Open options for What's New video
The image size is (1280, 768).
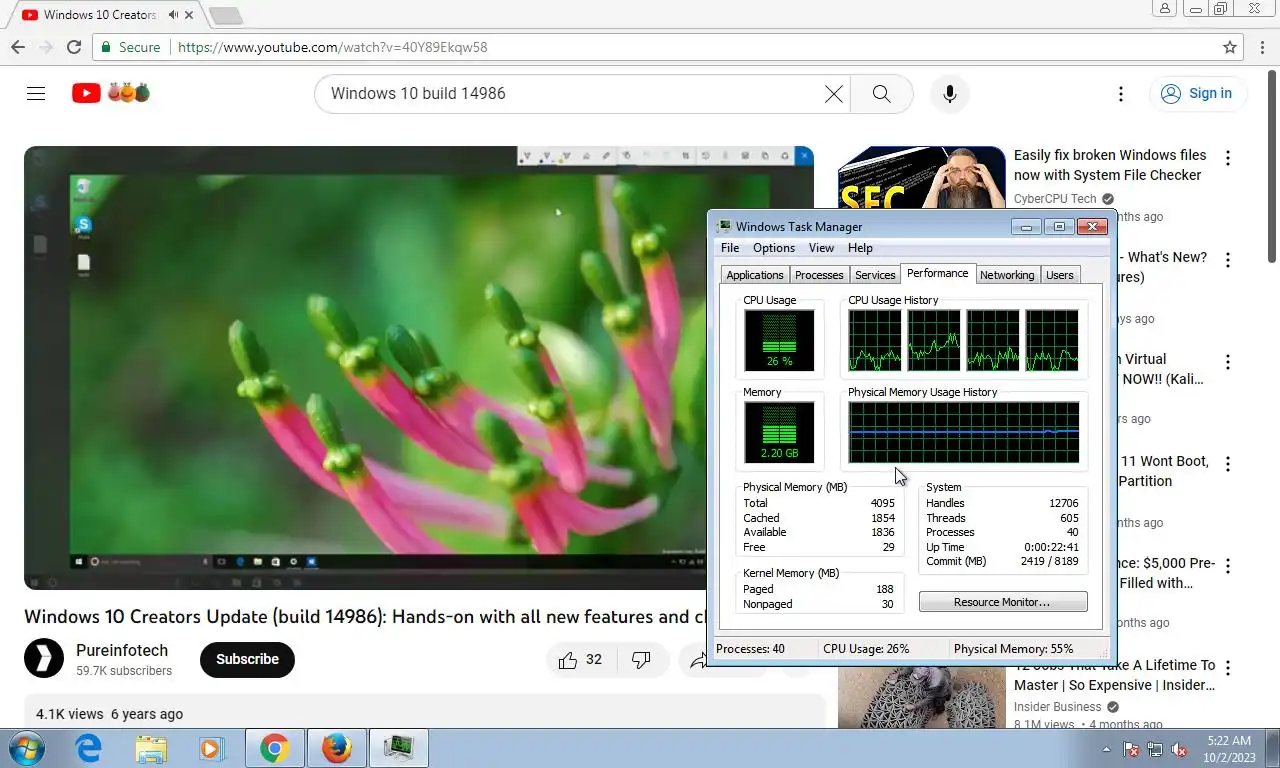1228,260
